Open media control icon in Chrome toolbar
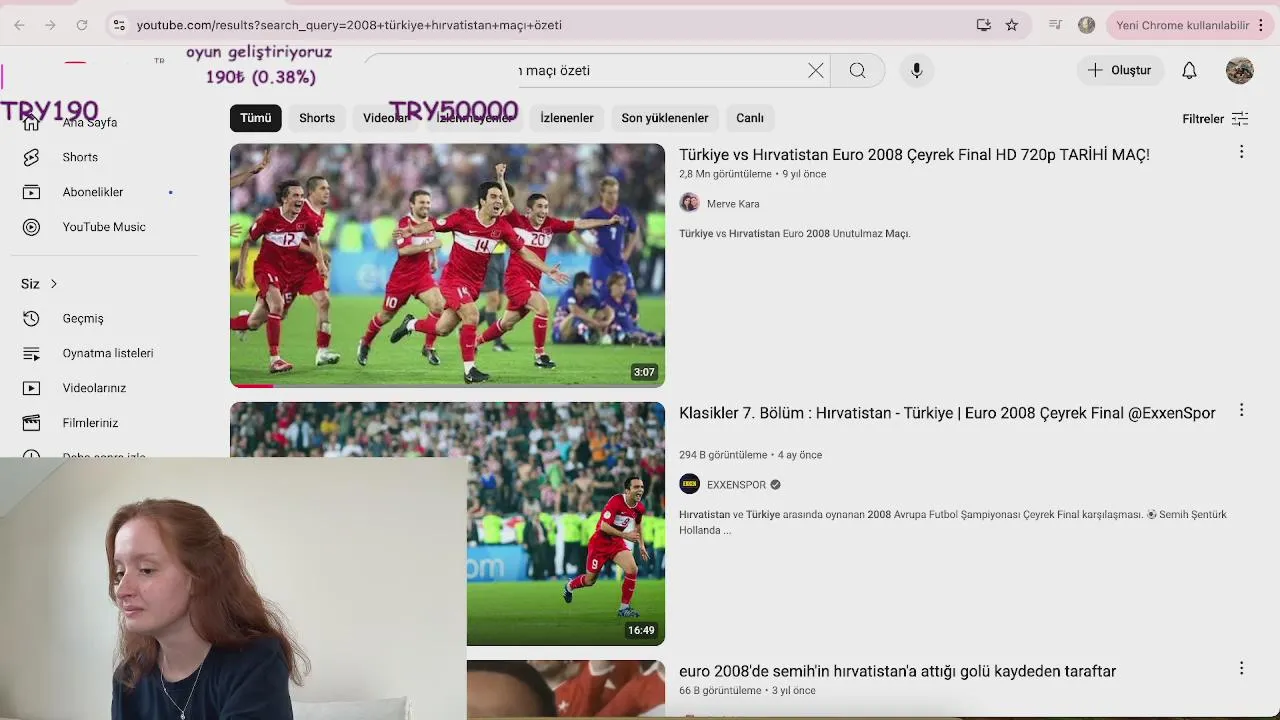This screenshot has height=720, width=1280. coord(1055,25)
